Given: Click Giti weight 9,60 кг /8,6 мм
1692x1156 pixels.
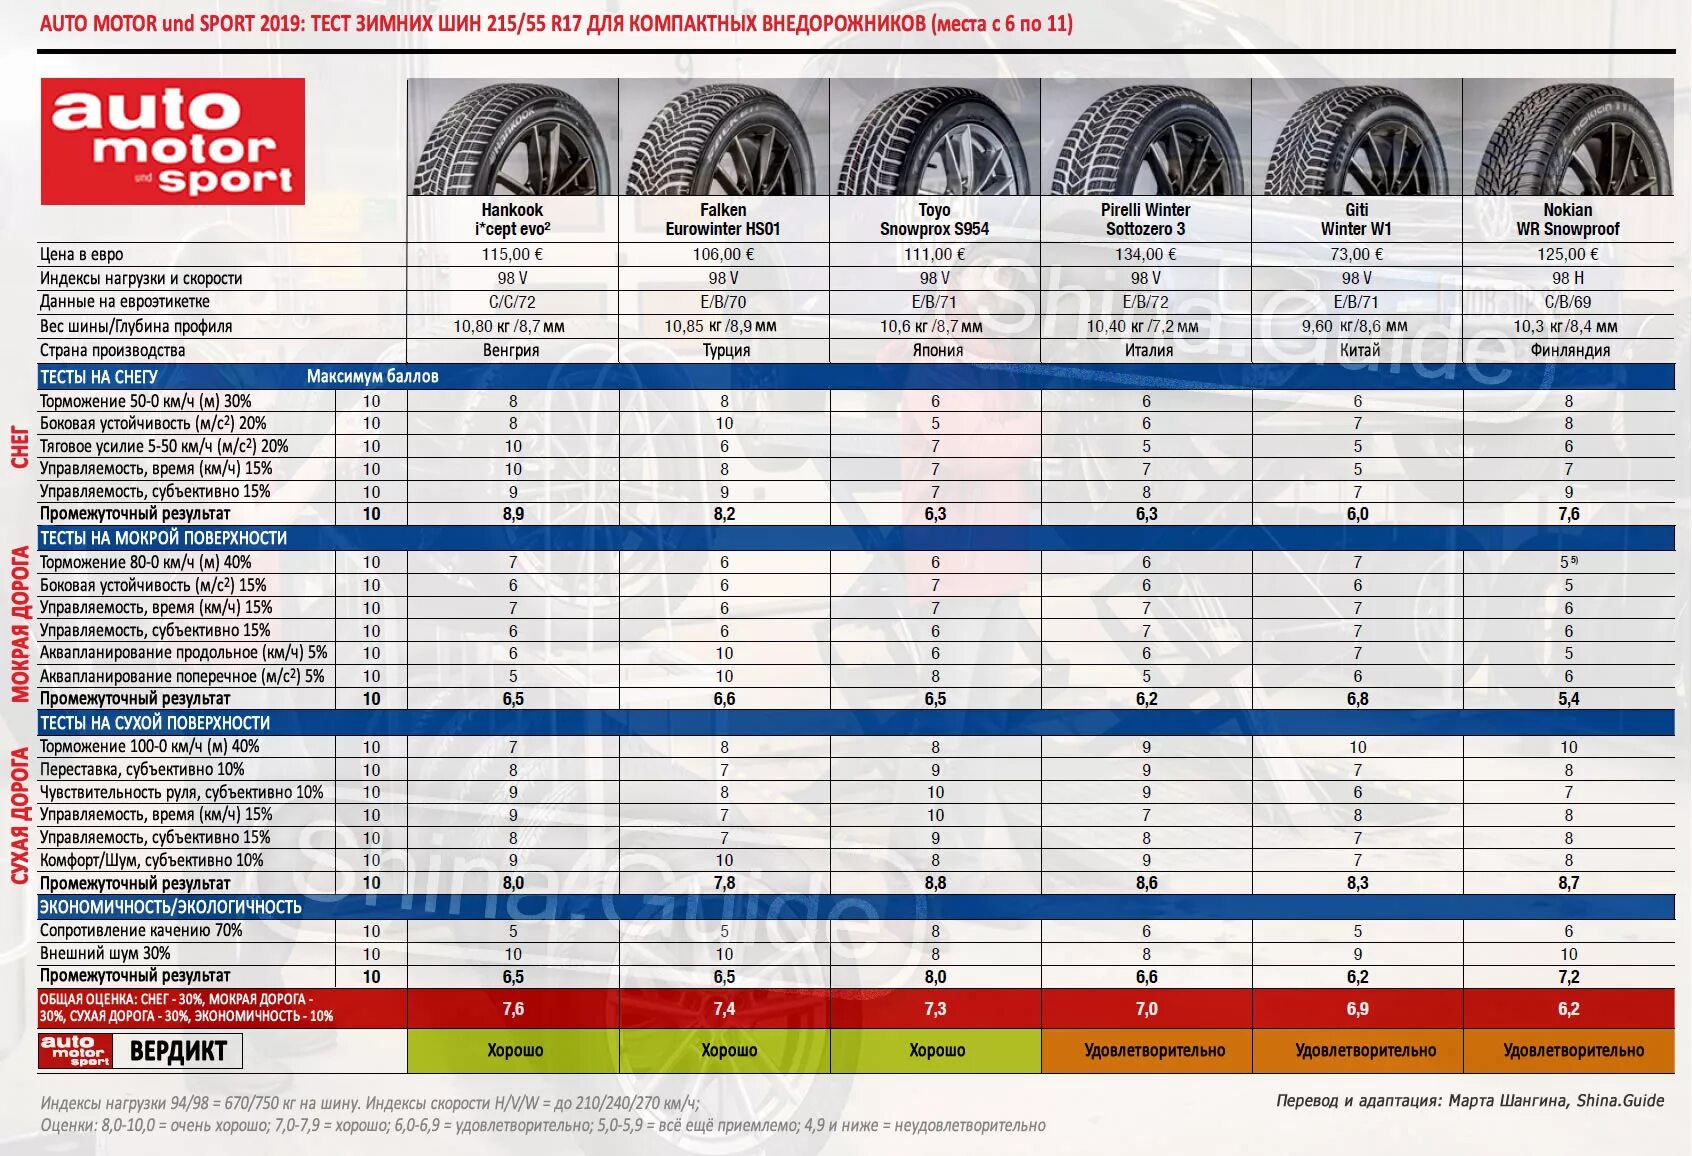Looking at the screenshot, I should (x=1355, y=326).
